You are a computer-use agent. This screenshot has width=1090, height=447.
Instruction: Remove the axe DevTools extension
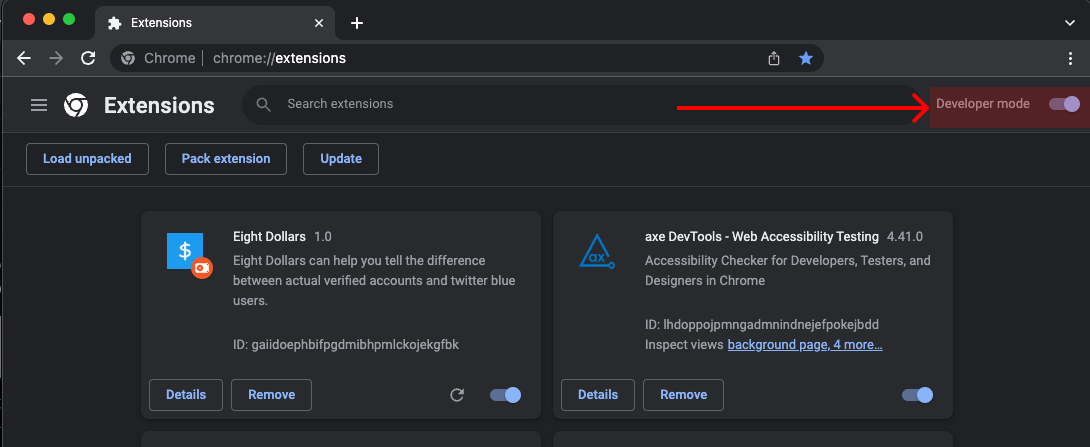pos(683,395)
